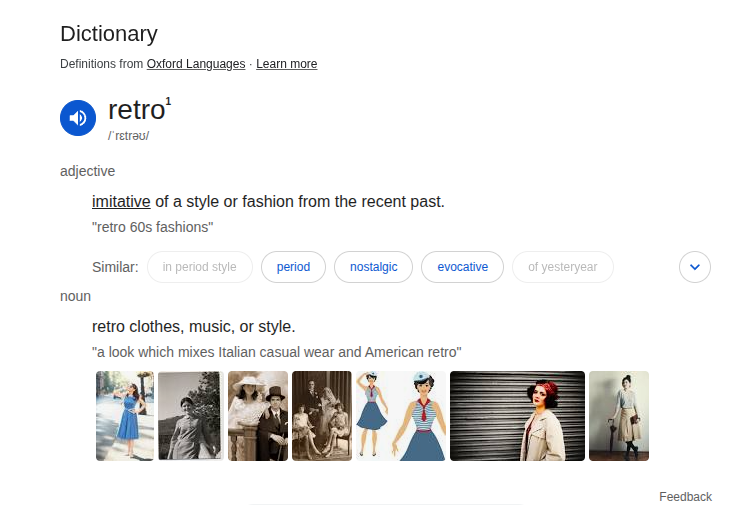Open illustrated sailor-style retro outfit image
The width and height of the screenshot is (739, 505).
[x=401, y=416]
